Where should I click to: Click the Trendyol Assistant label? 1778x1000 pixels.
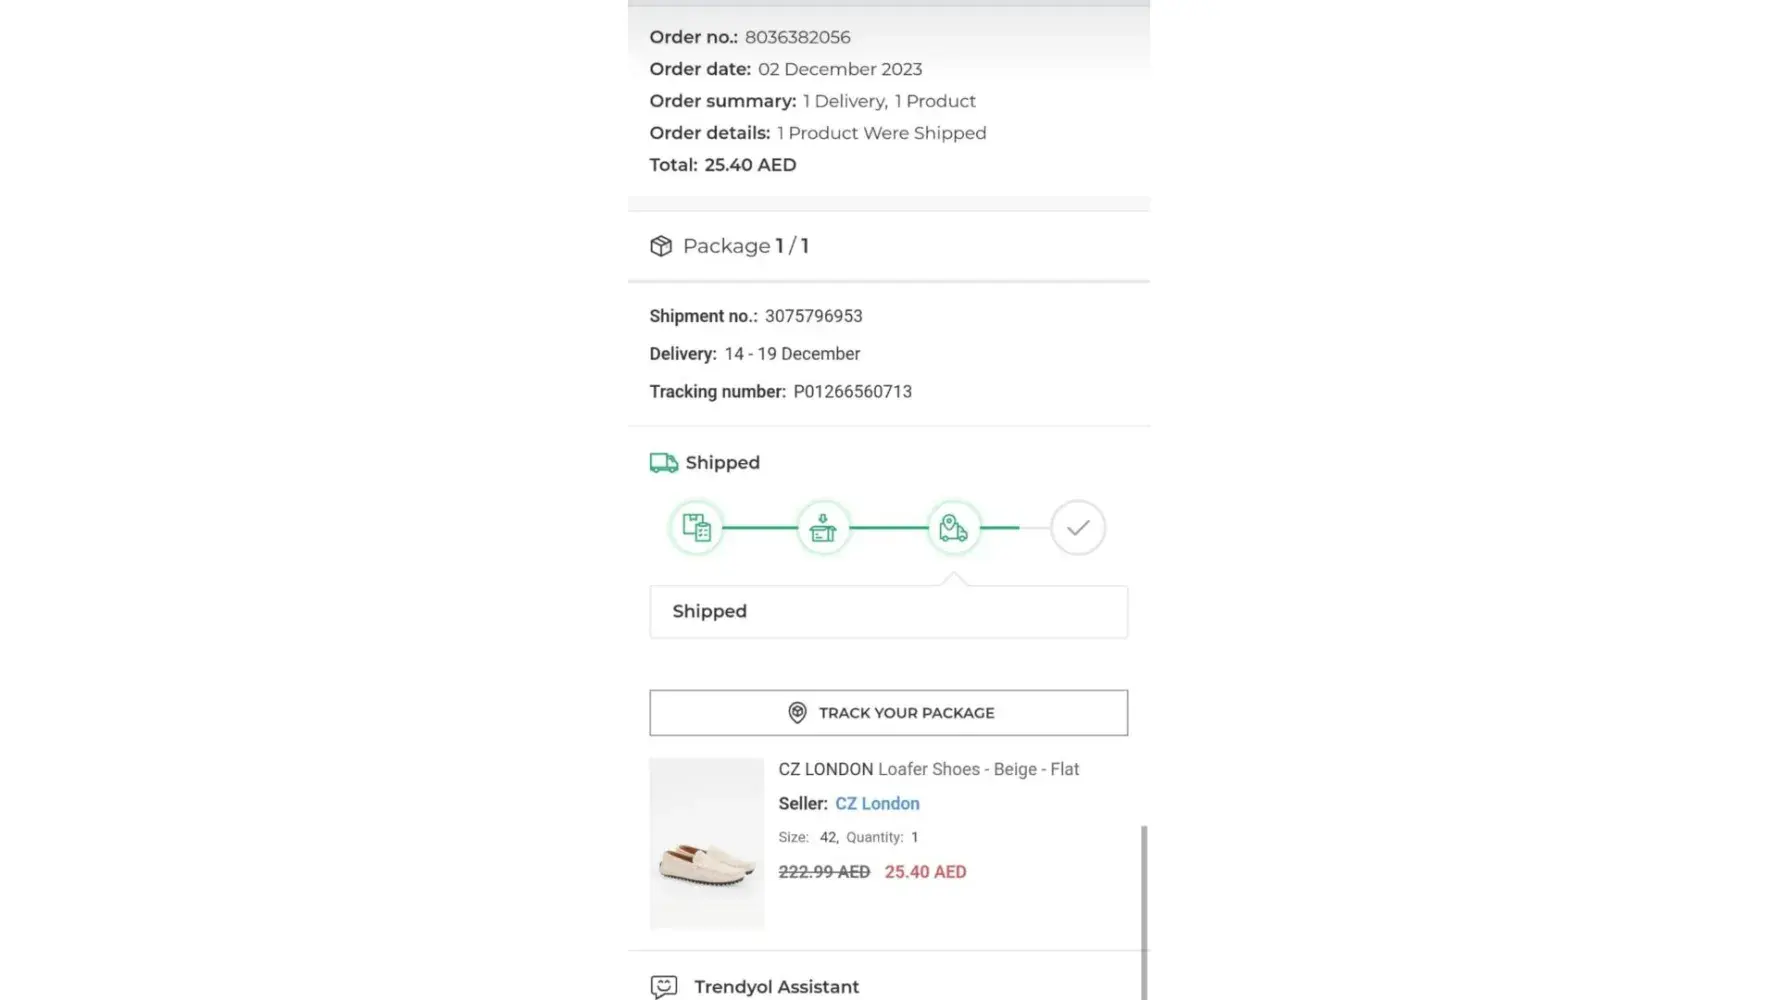pos(776,987)
